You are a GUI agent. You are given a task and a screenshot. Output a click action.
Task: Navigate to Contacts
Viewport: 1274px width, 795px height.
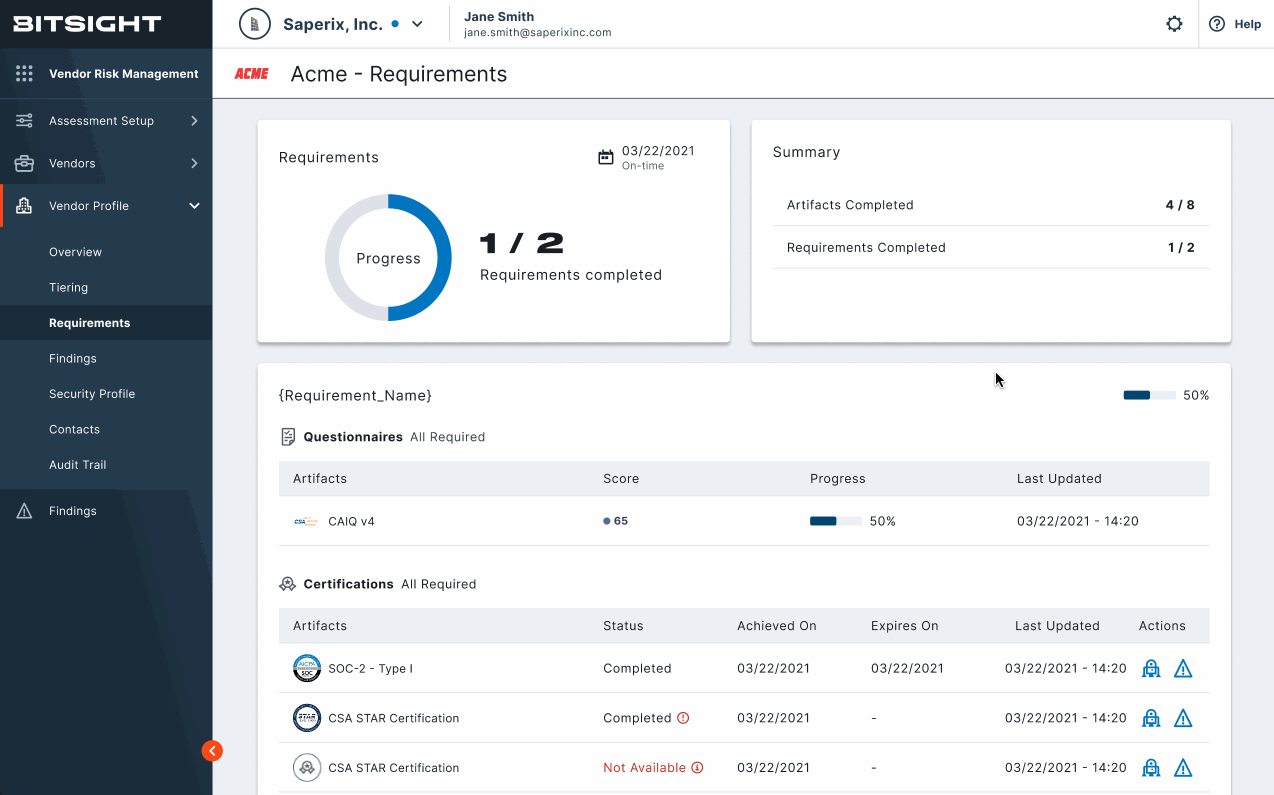click(x=74, y=429)
